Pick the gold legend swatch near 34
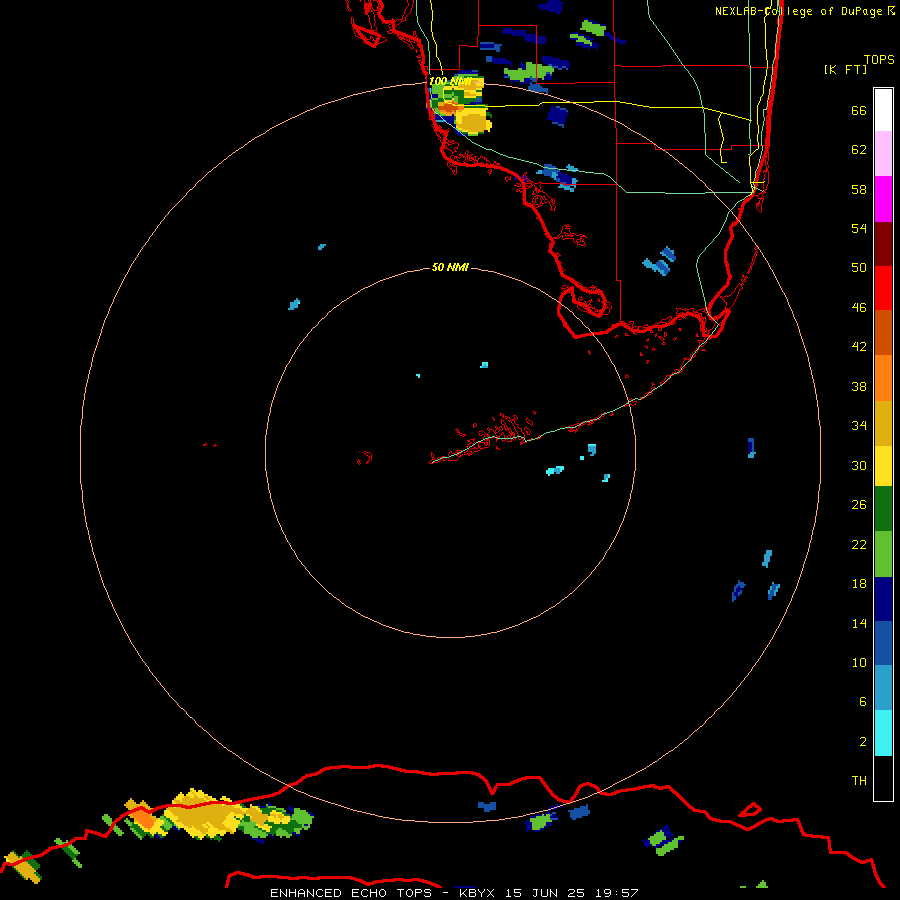 [x=883, y=423]
